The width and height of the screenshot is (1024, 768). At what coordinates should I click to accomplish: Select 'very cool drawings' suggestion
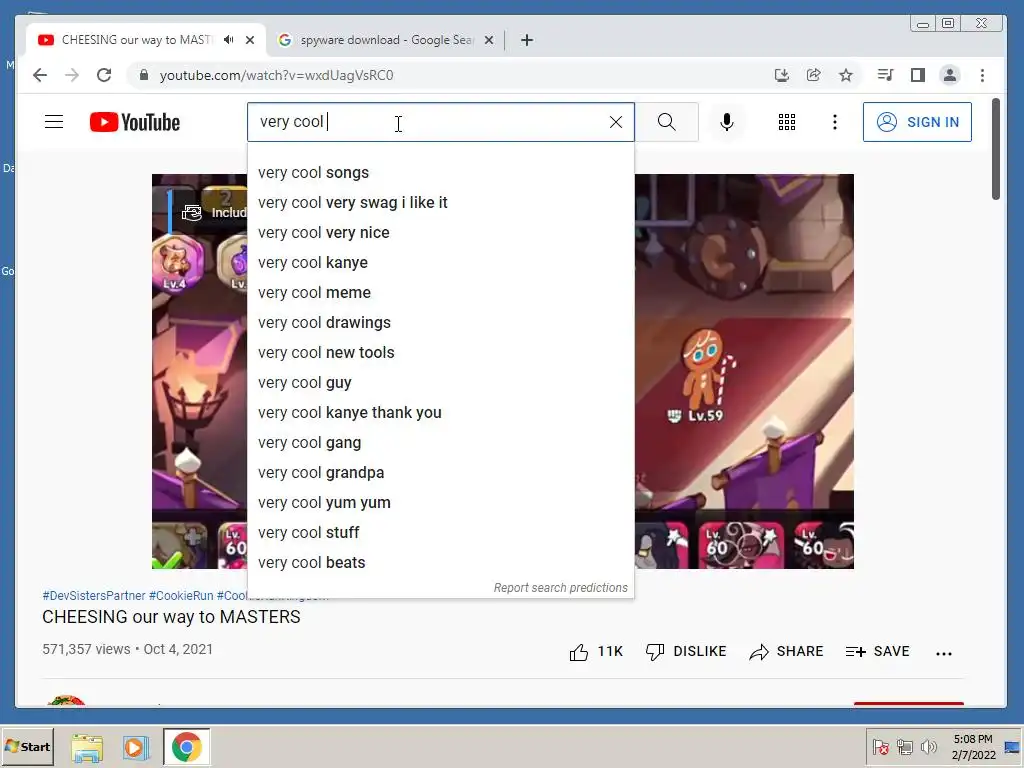(x=441, y=323)
